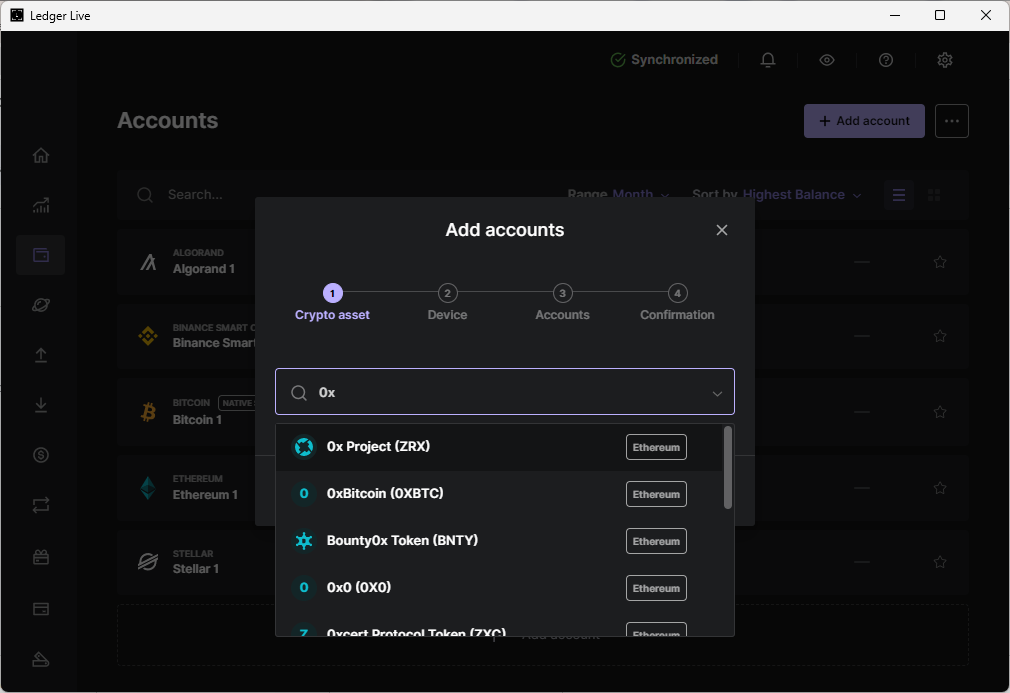Open the Market chart icon in sidebar

coord(41,205)
